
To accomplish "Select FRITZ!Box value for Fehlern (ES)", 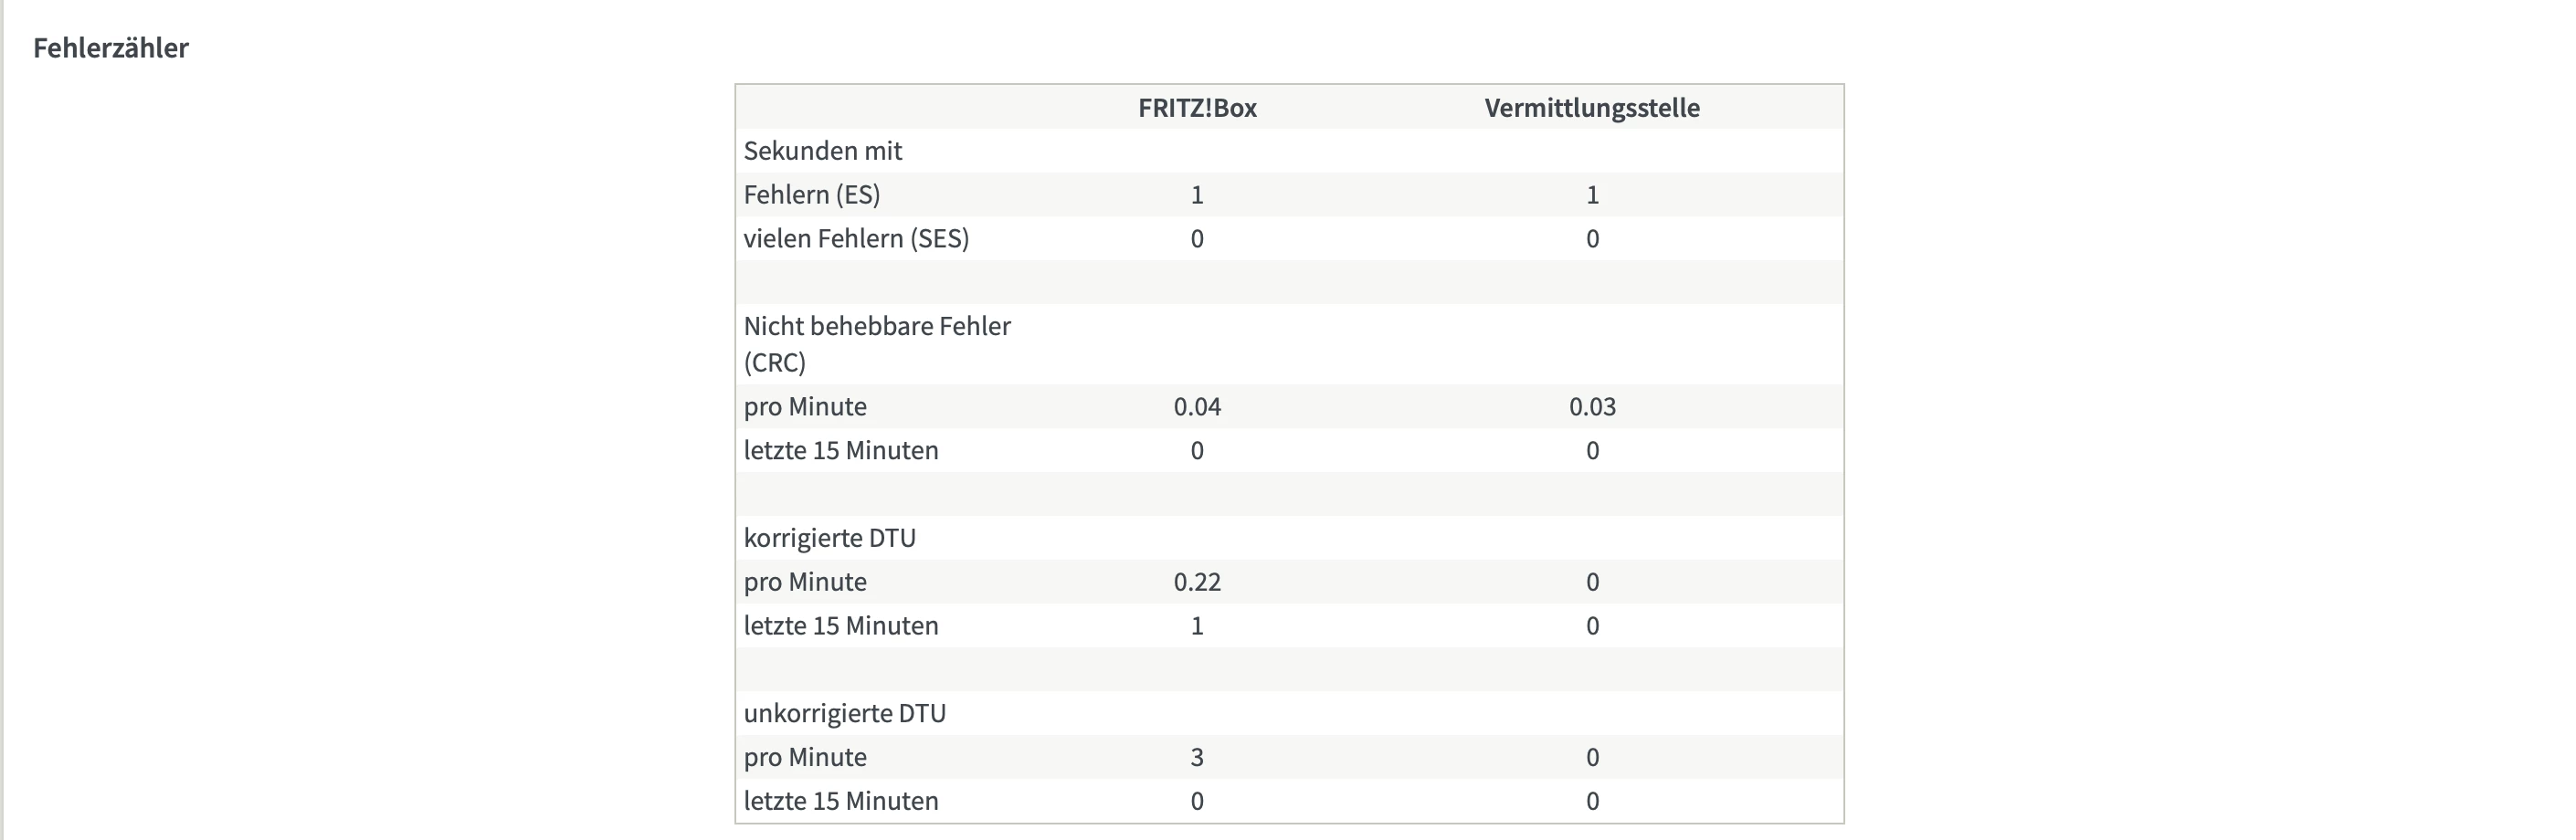I will (x=1197, y=195).
